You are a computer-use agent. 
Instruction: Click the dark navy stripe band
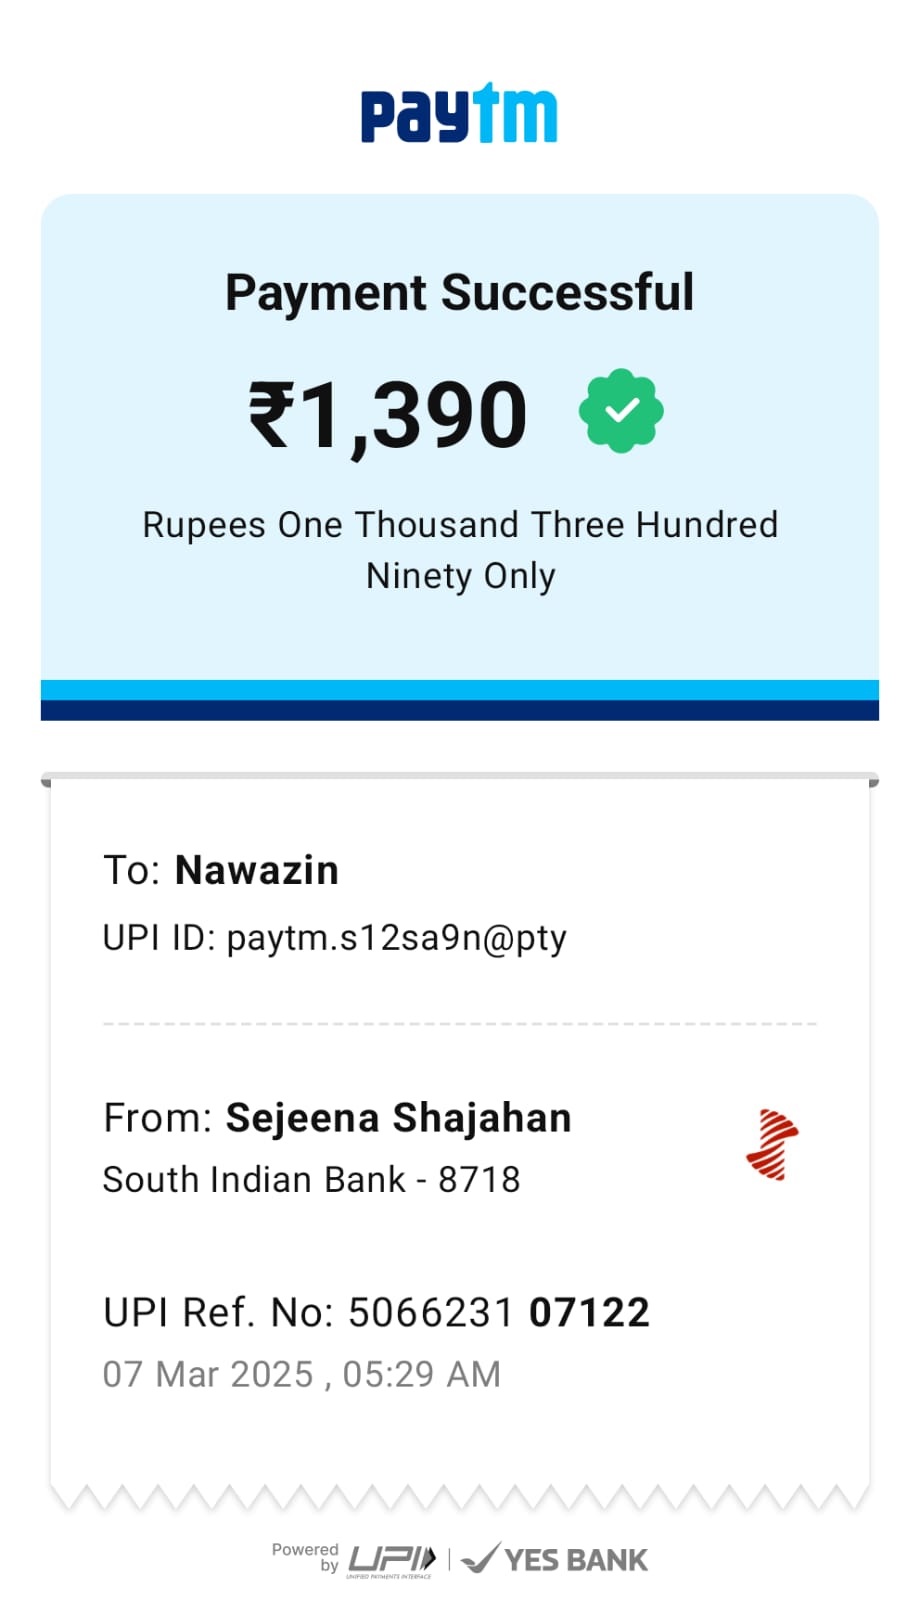coord(459,711)
